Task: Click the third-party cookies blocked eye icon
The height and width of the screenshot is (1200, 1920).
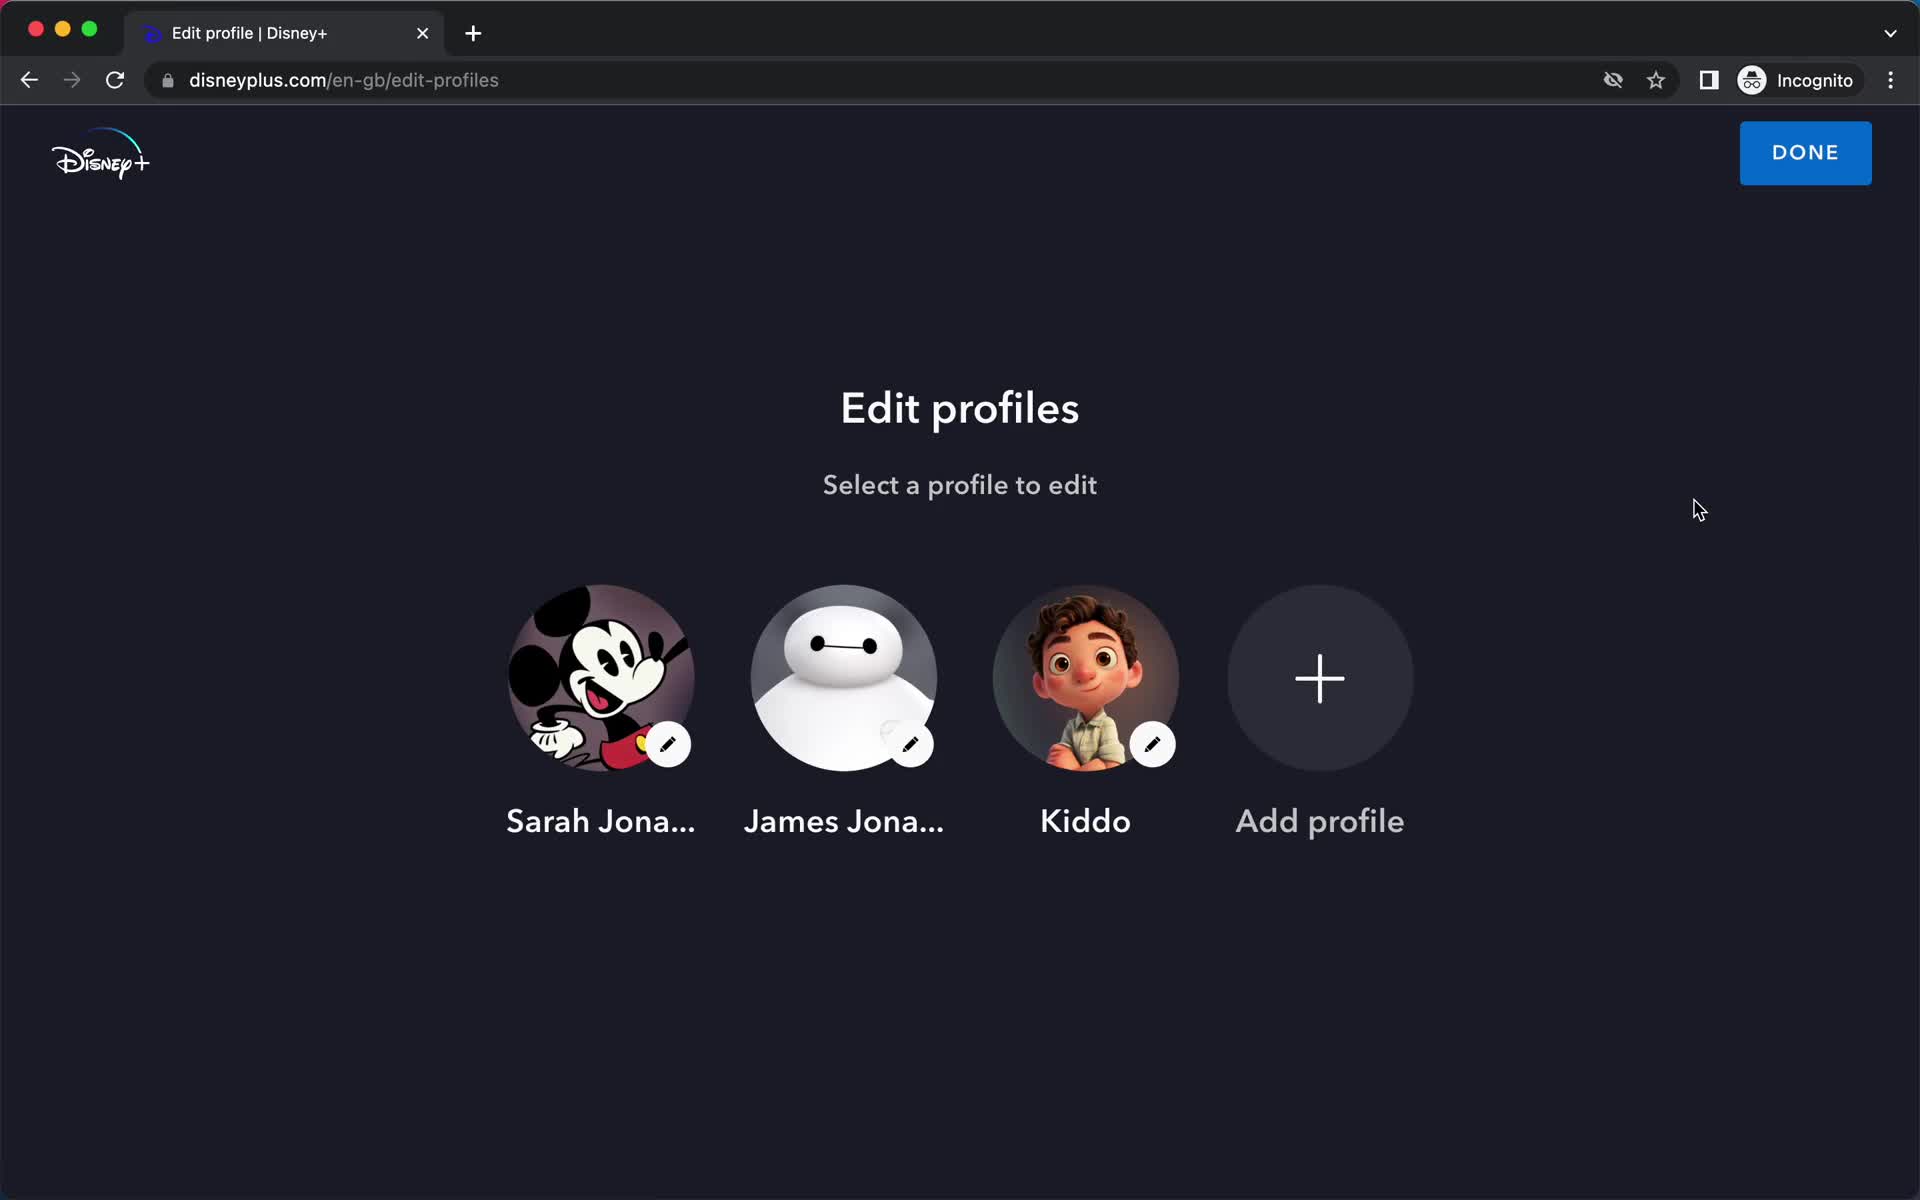Action: click(x=1613, y=80)
